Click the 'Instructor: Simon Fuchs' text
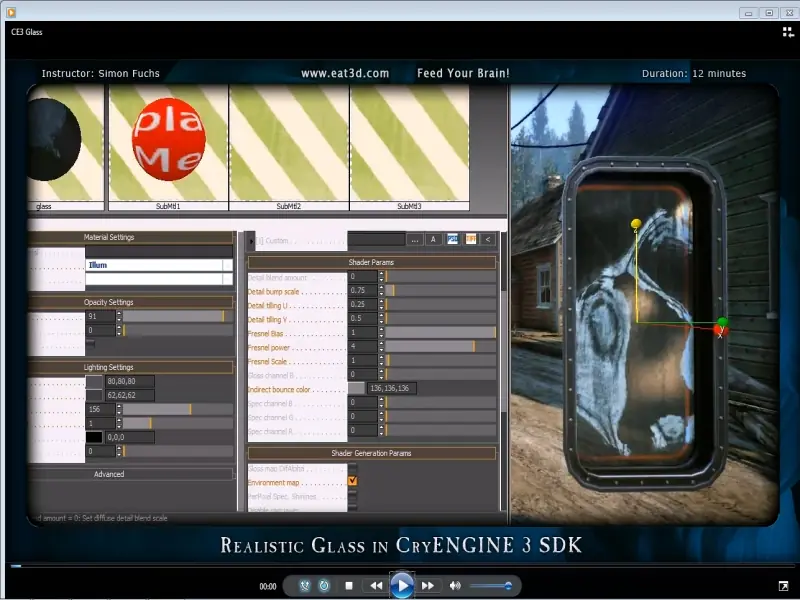The height and width of the screenshot is (600, 800). 101,73
